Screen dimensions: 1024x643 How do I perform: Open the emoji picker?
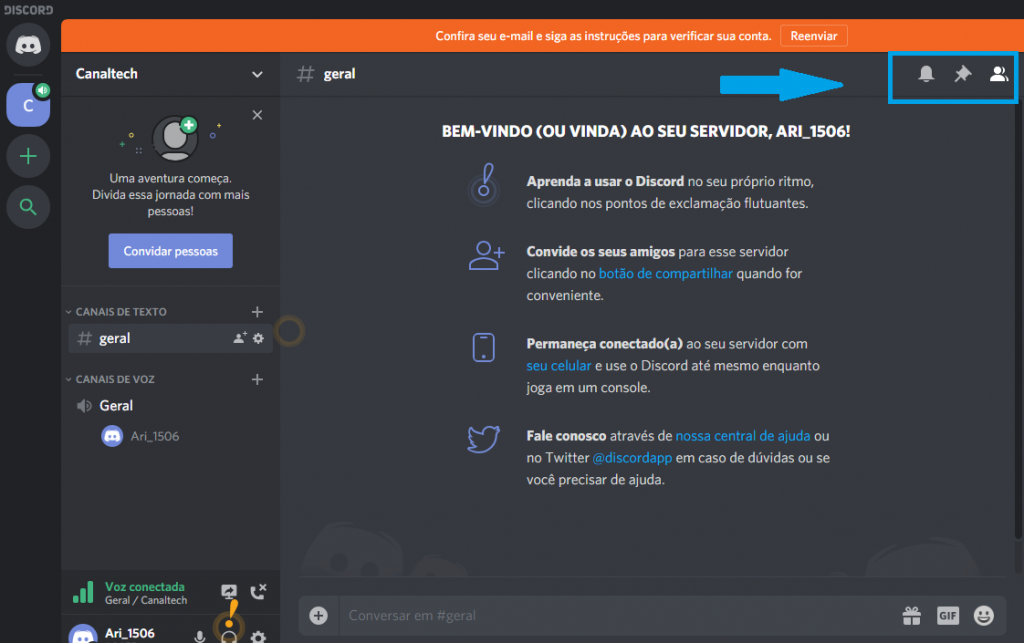point(984,615)
